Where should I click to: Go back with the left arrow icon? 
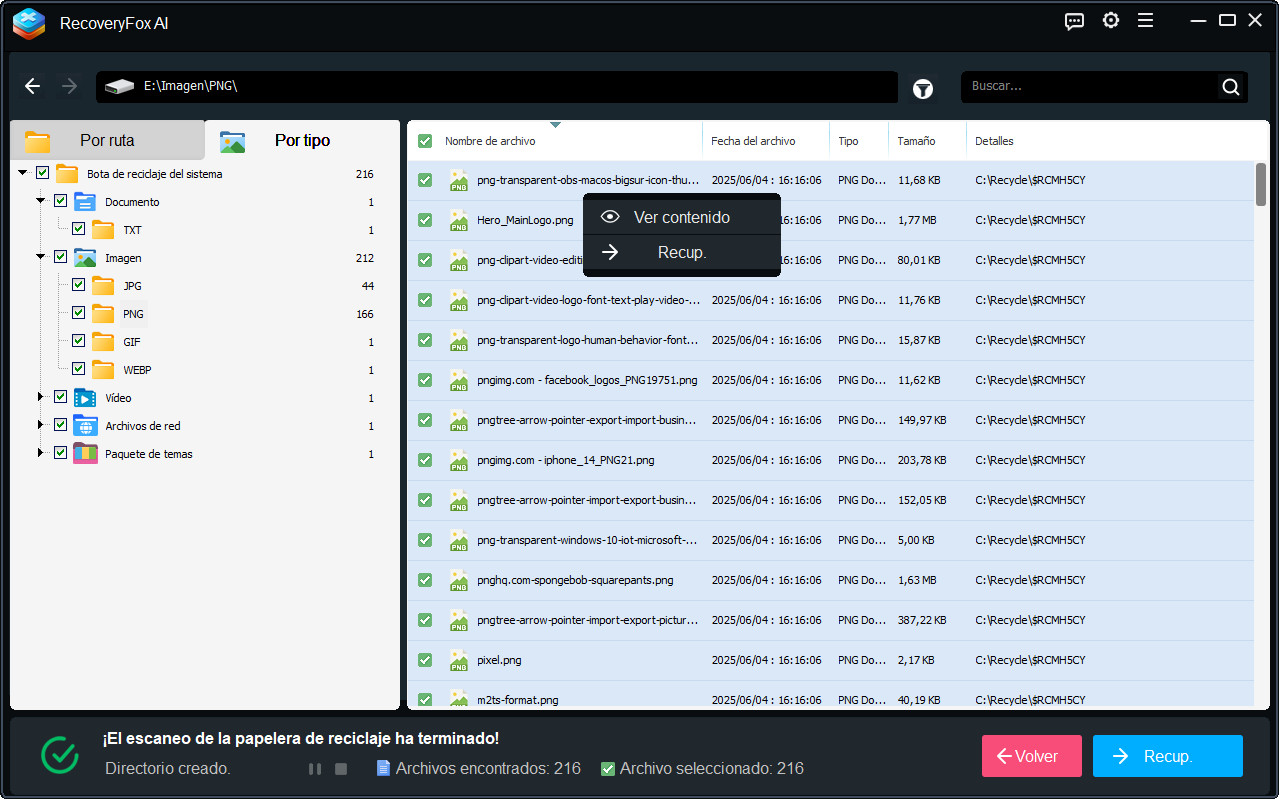33,87
